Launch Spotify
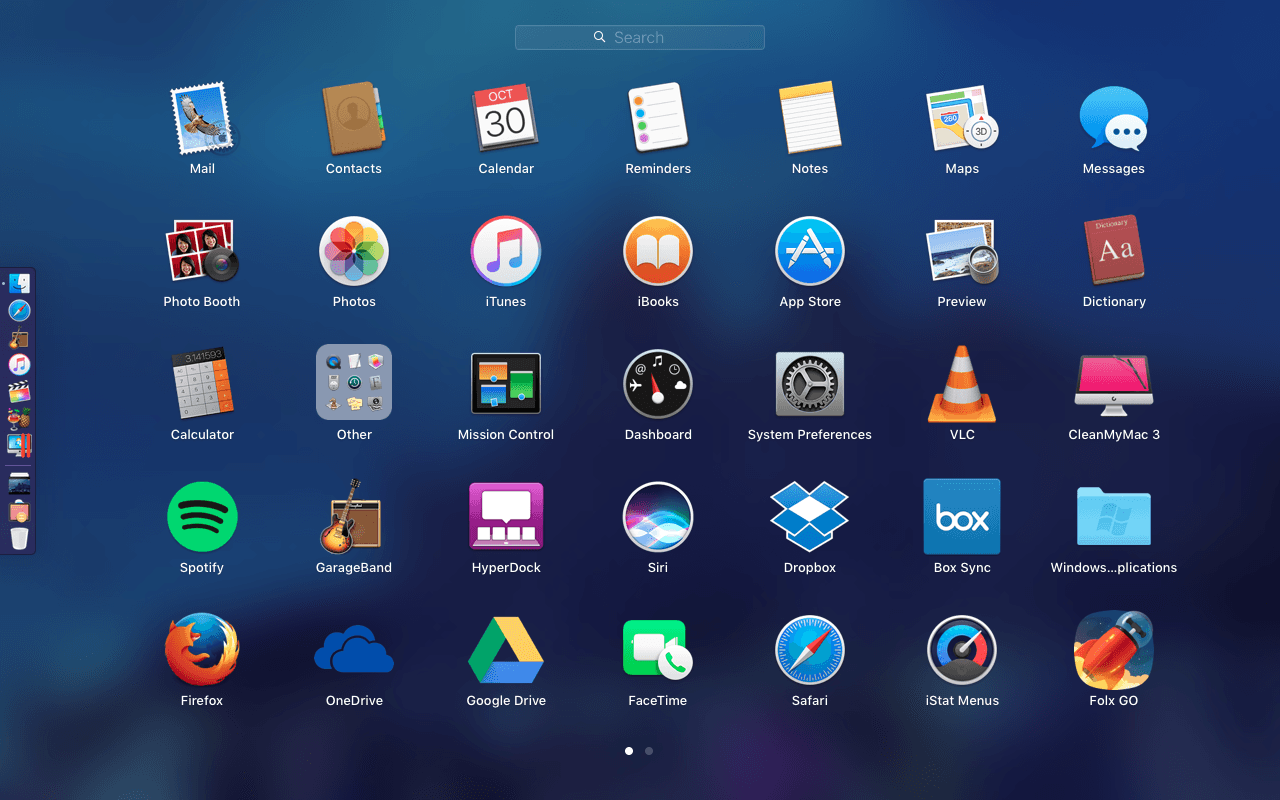Viewport: 1280px width, 800px height. (202, 517)
